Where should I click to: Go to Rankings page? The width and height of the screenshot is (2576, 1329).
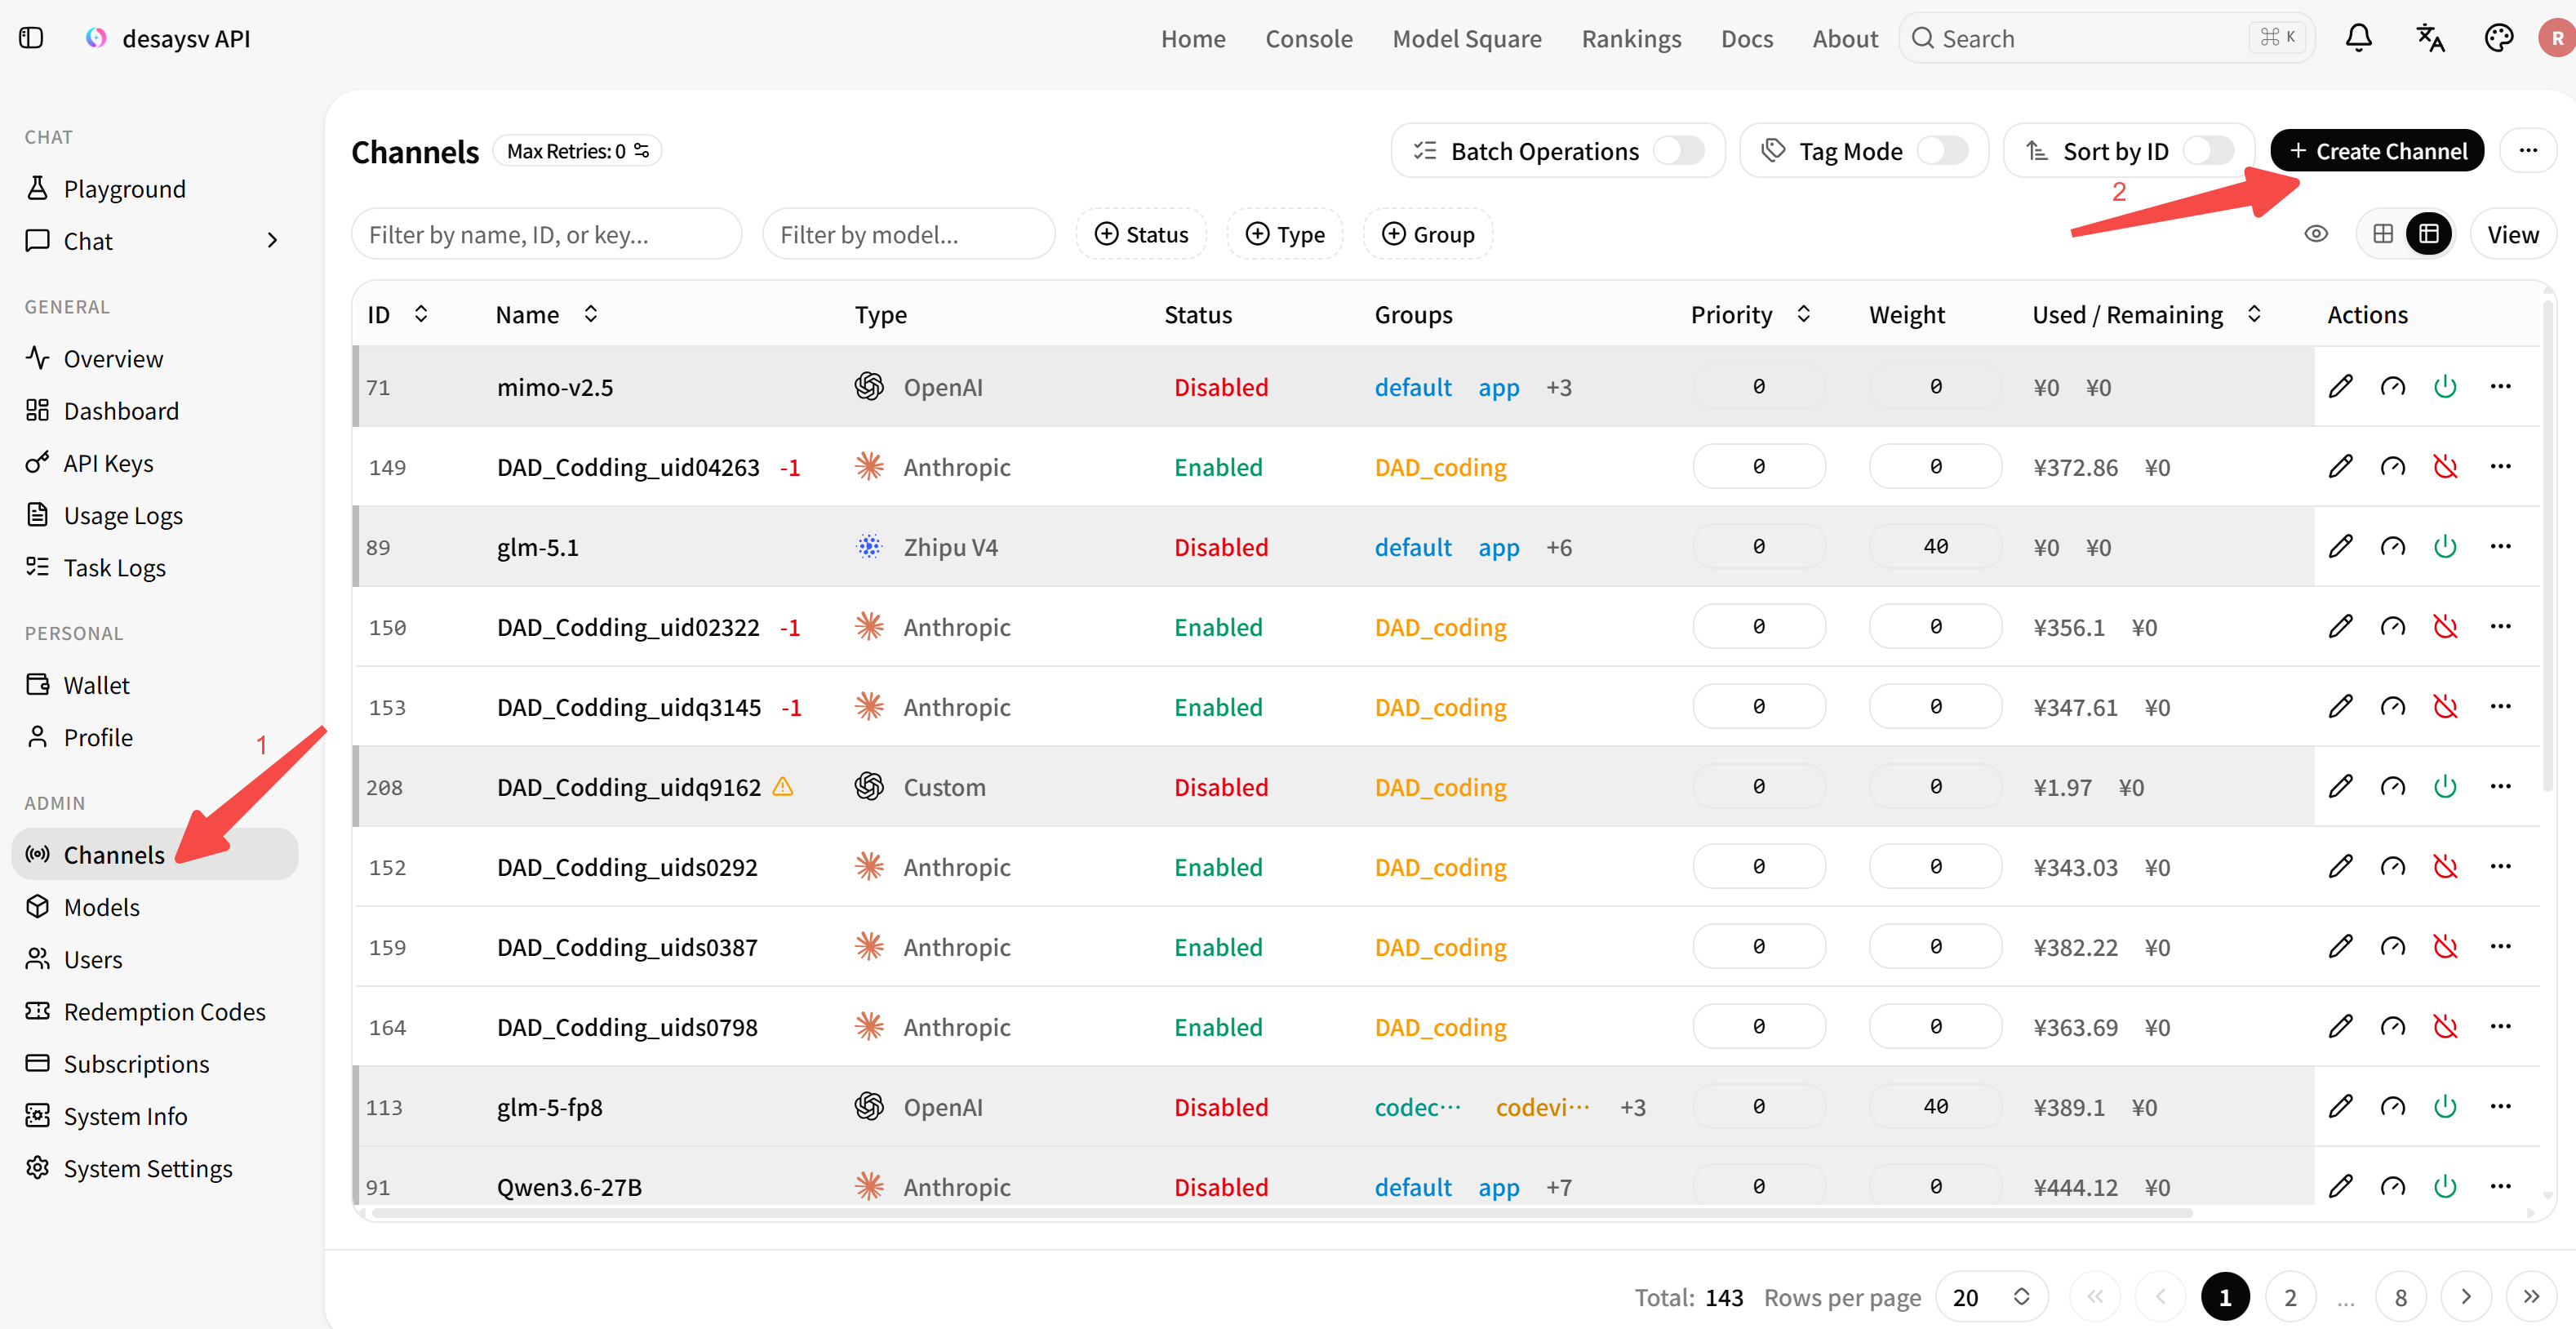[1631, 38]
